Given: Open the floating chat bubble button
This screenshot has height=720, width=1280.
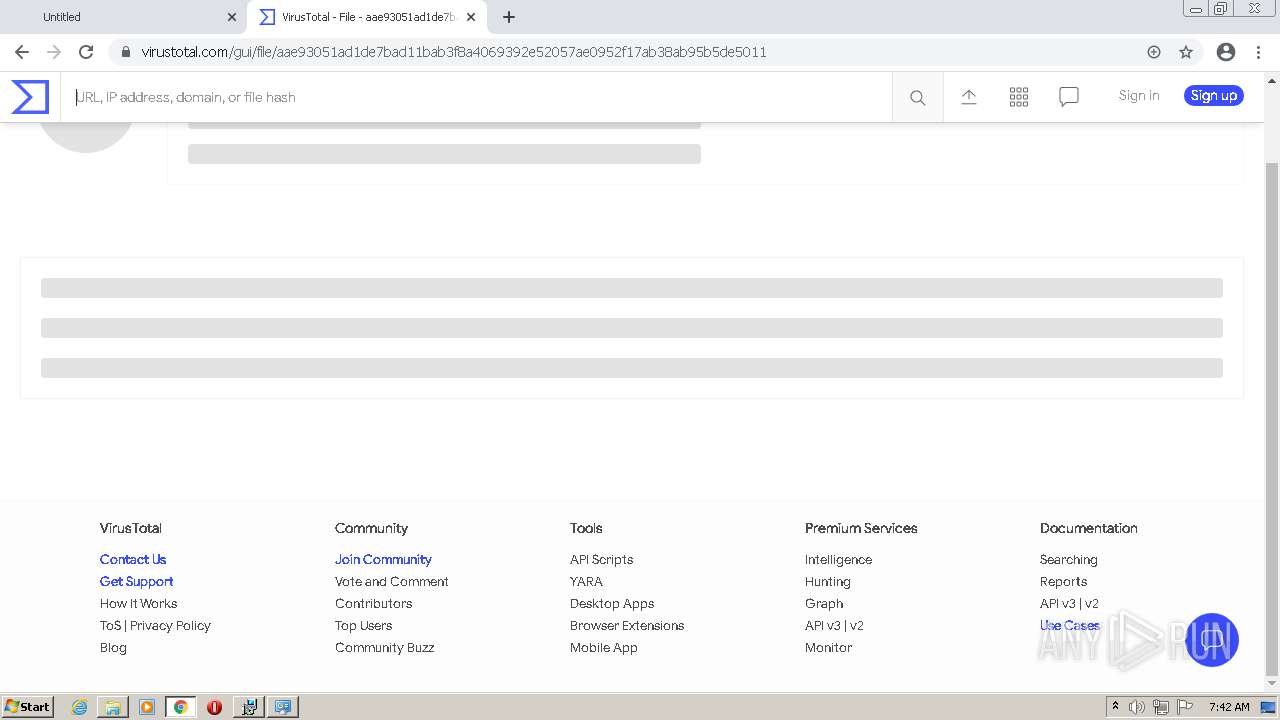Looking at the screenshot, I should click(x=1211, y=640).
